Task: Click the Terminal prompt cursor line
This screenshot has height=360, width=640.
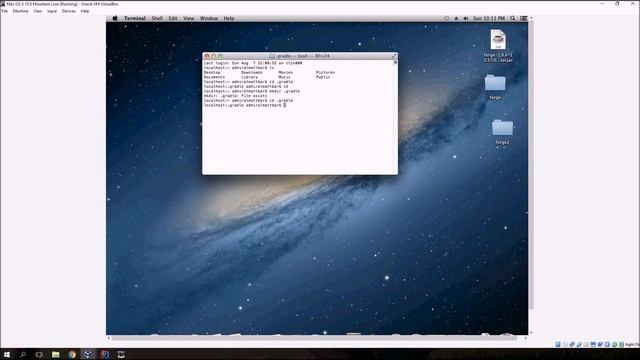Action: coord(245,105)
